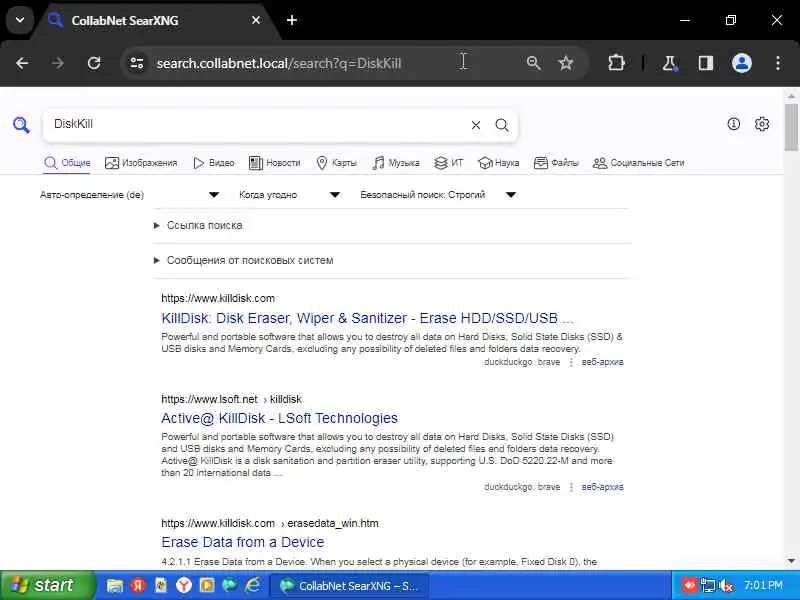Click the zoom magnifier icon in address bar
This screenshot has width=800, height=600.
(x=534, y=63)
